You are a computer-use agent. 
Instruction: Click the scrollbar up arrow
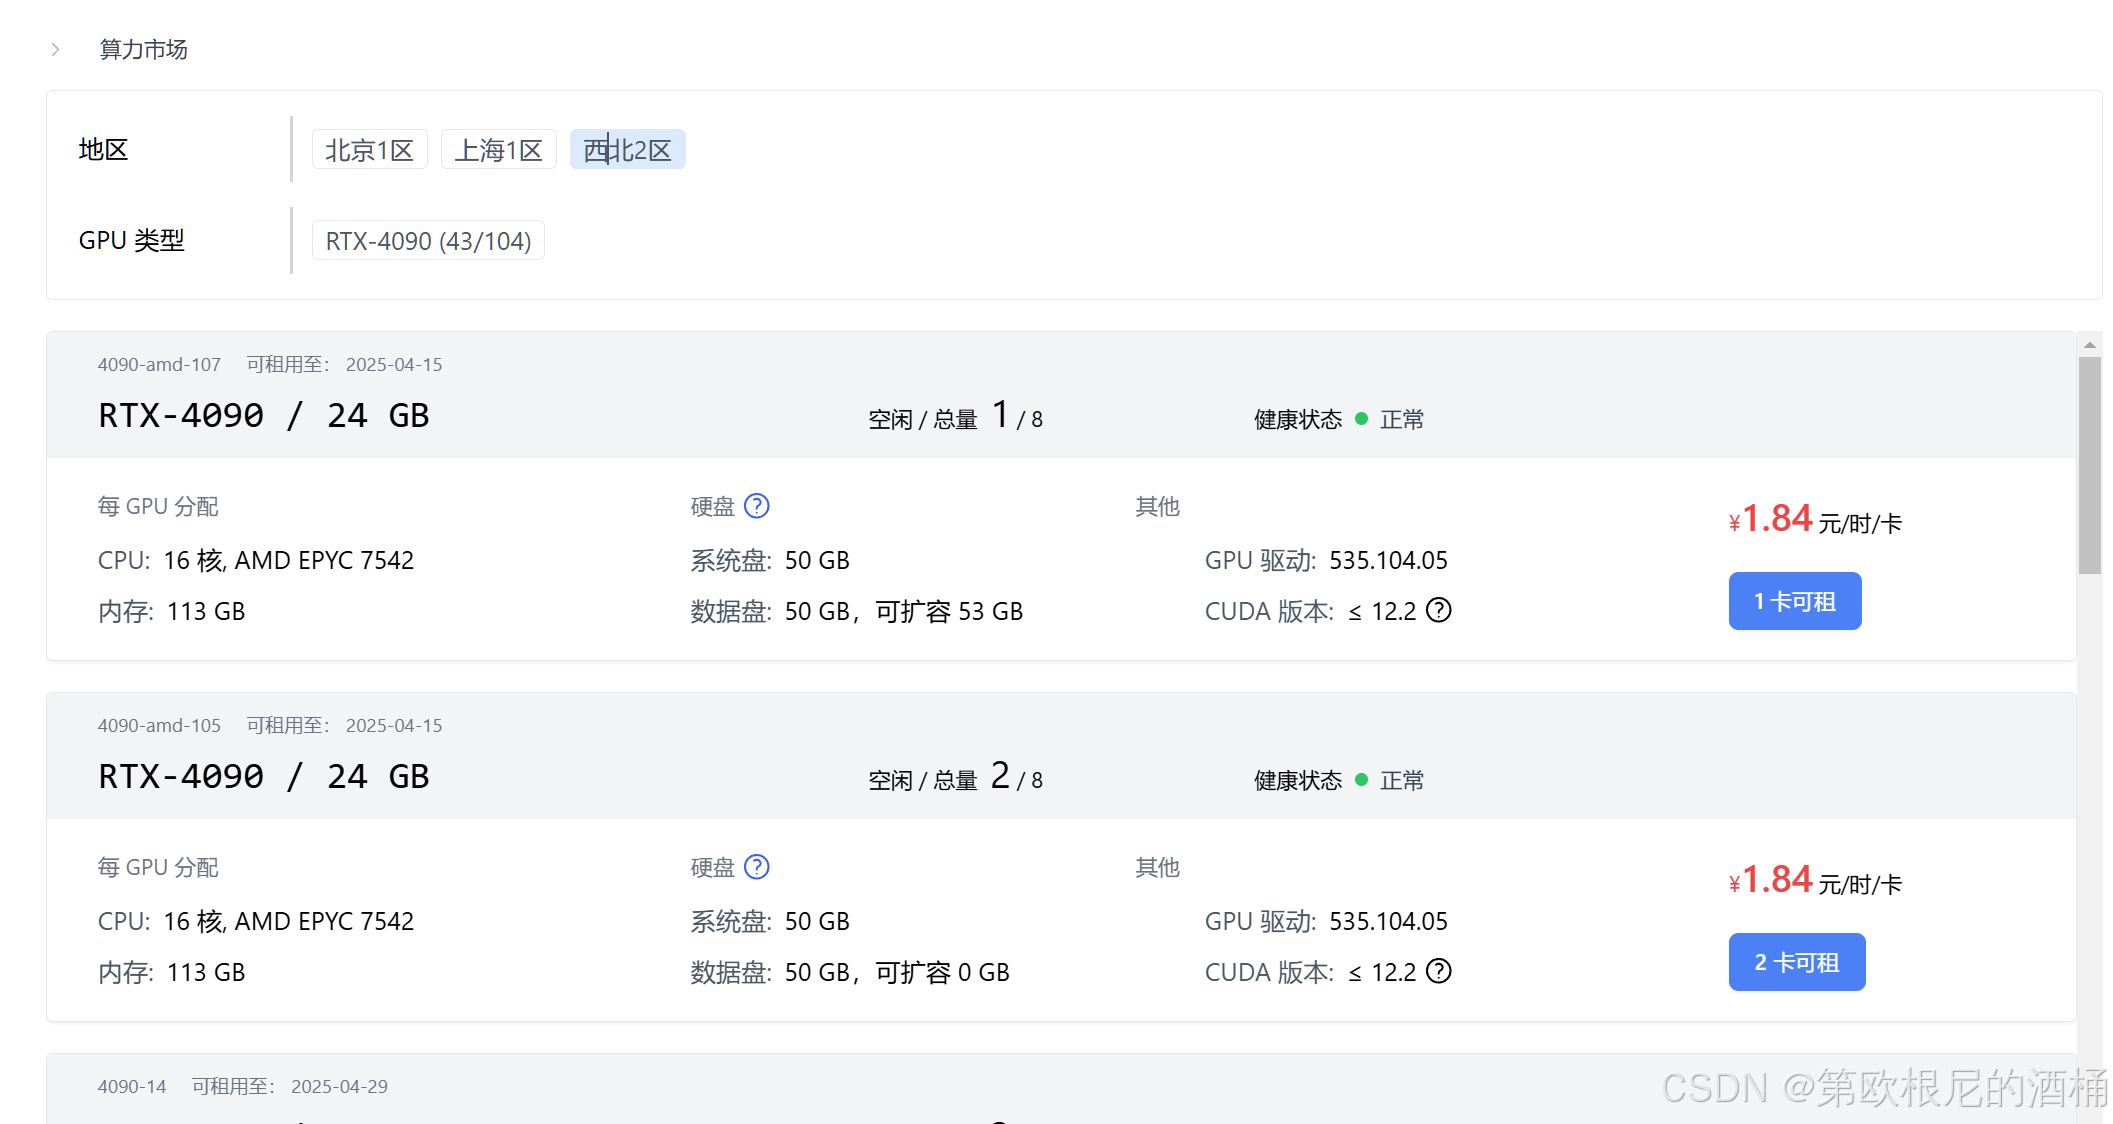tap(2089, 345)
